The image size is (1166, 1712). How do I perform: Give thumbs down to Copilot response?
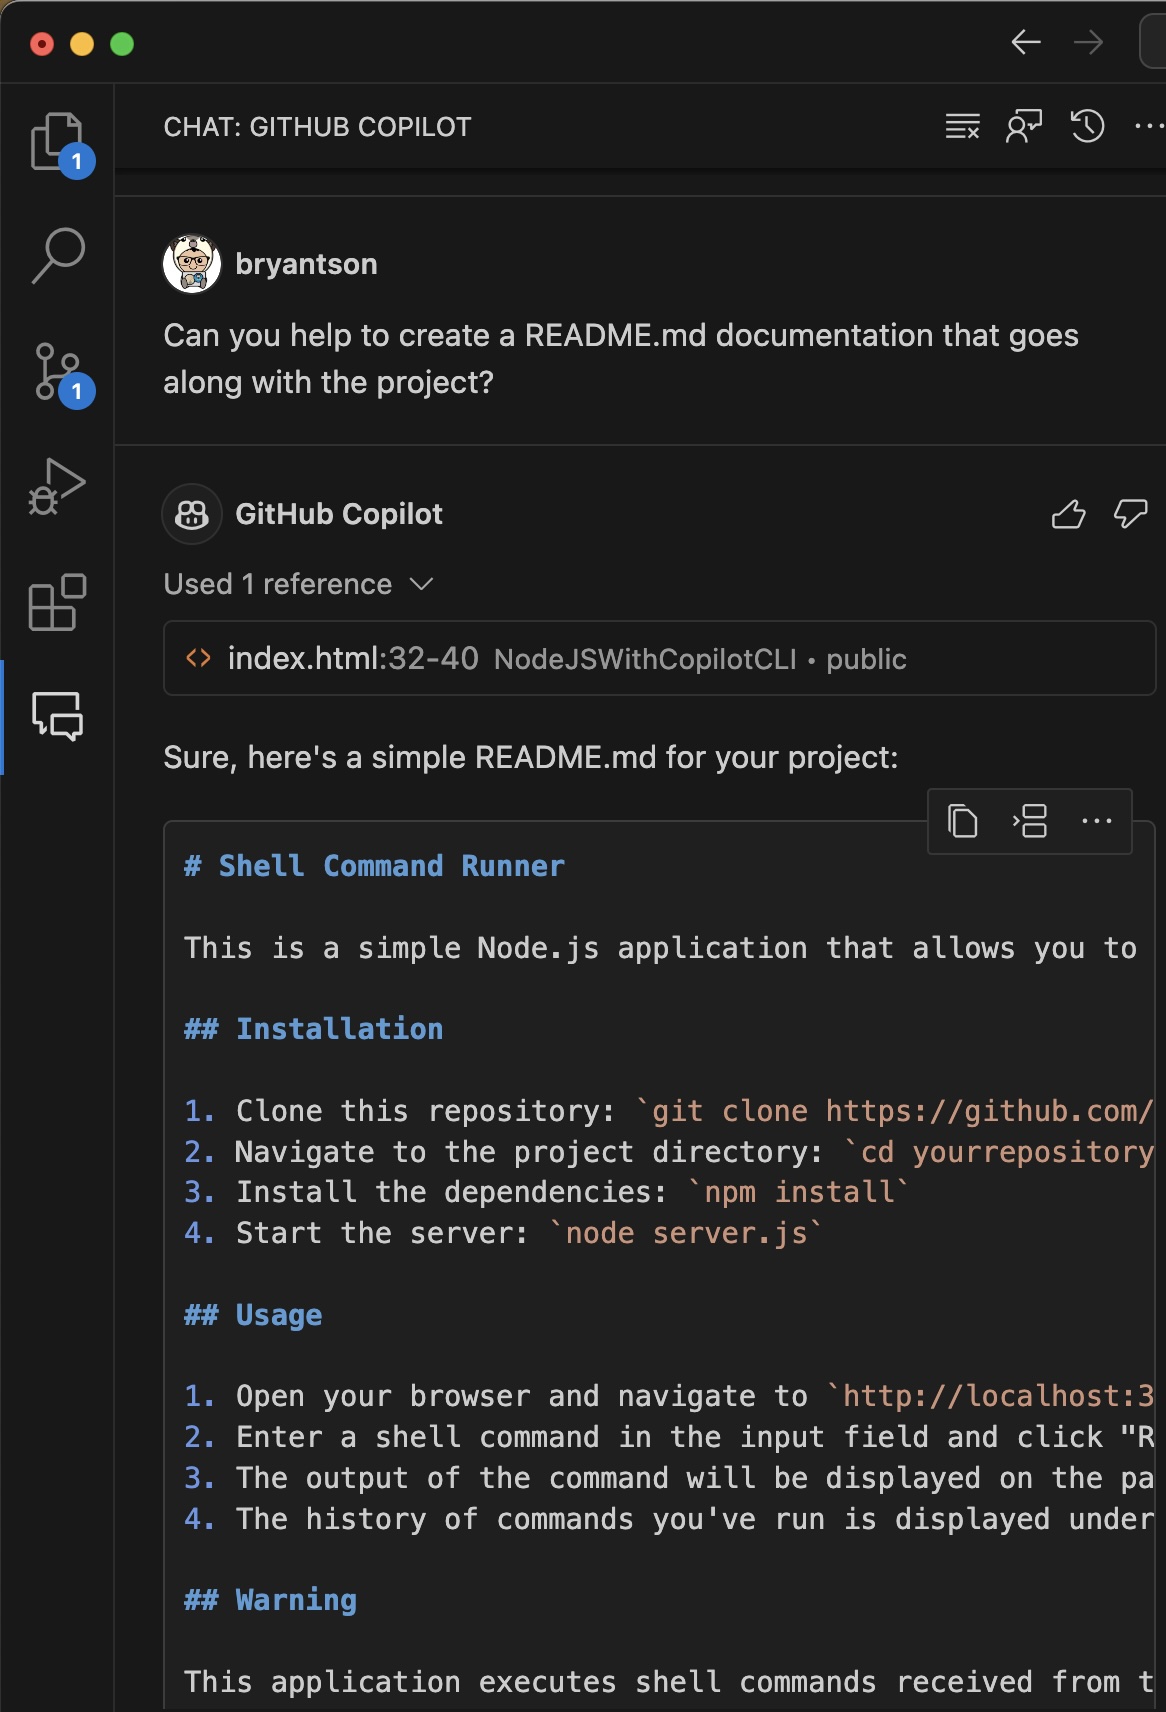click(1130, 514)
